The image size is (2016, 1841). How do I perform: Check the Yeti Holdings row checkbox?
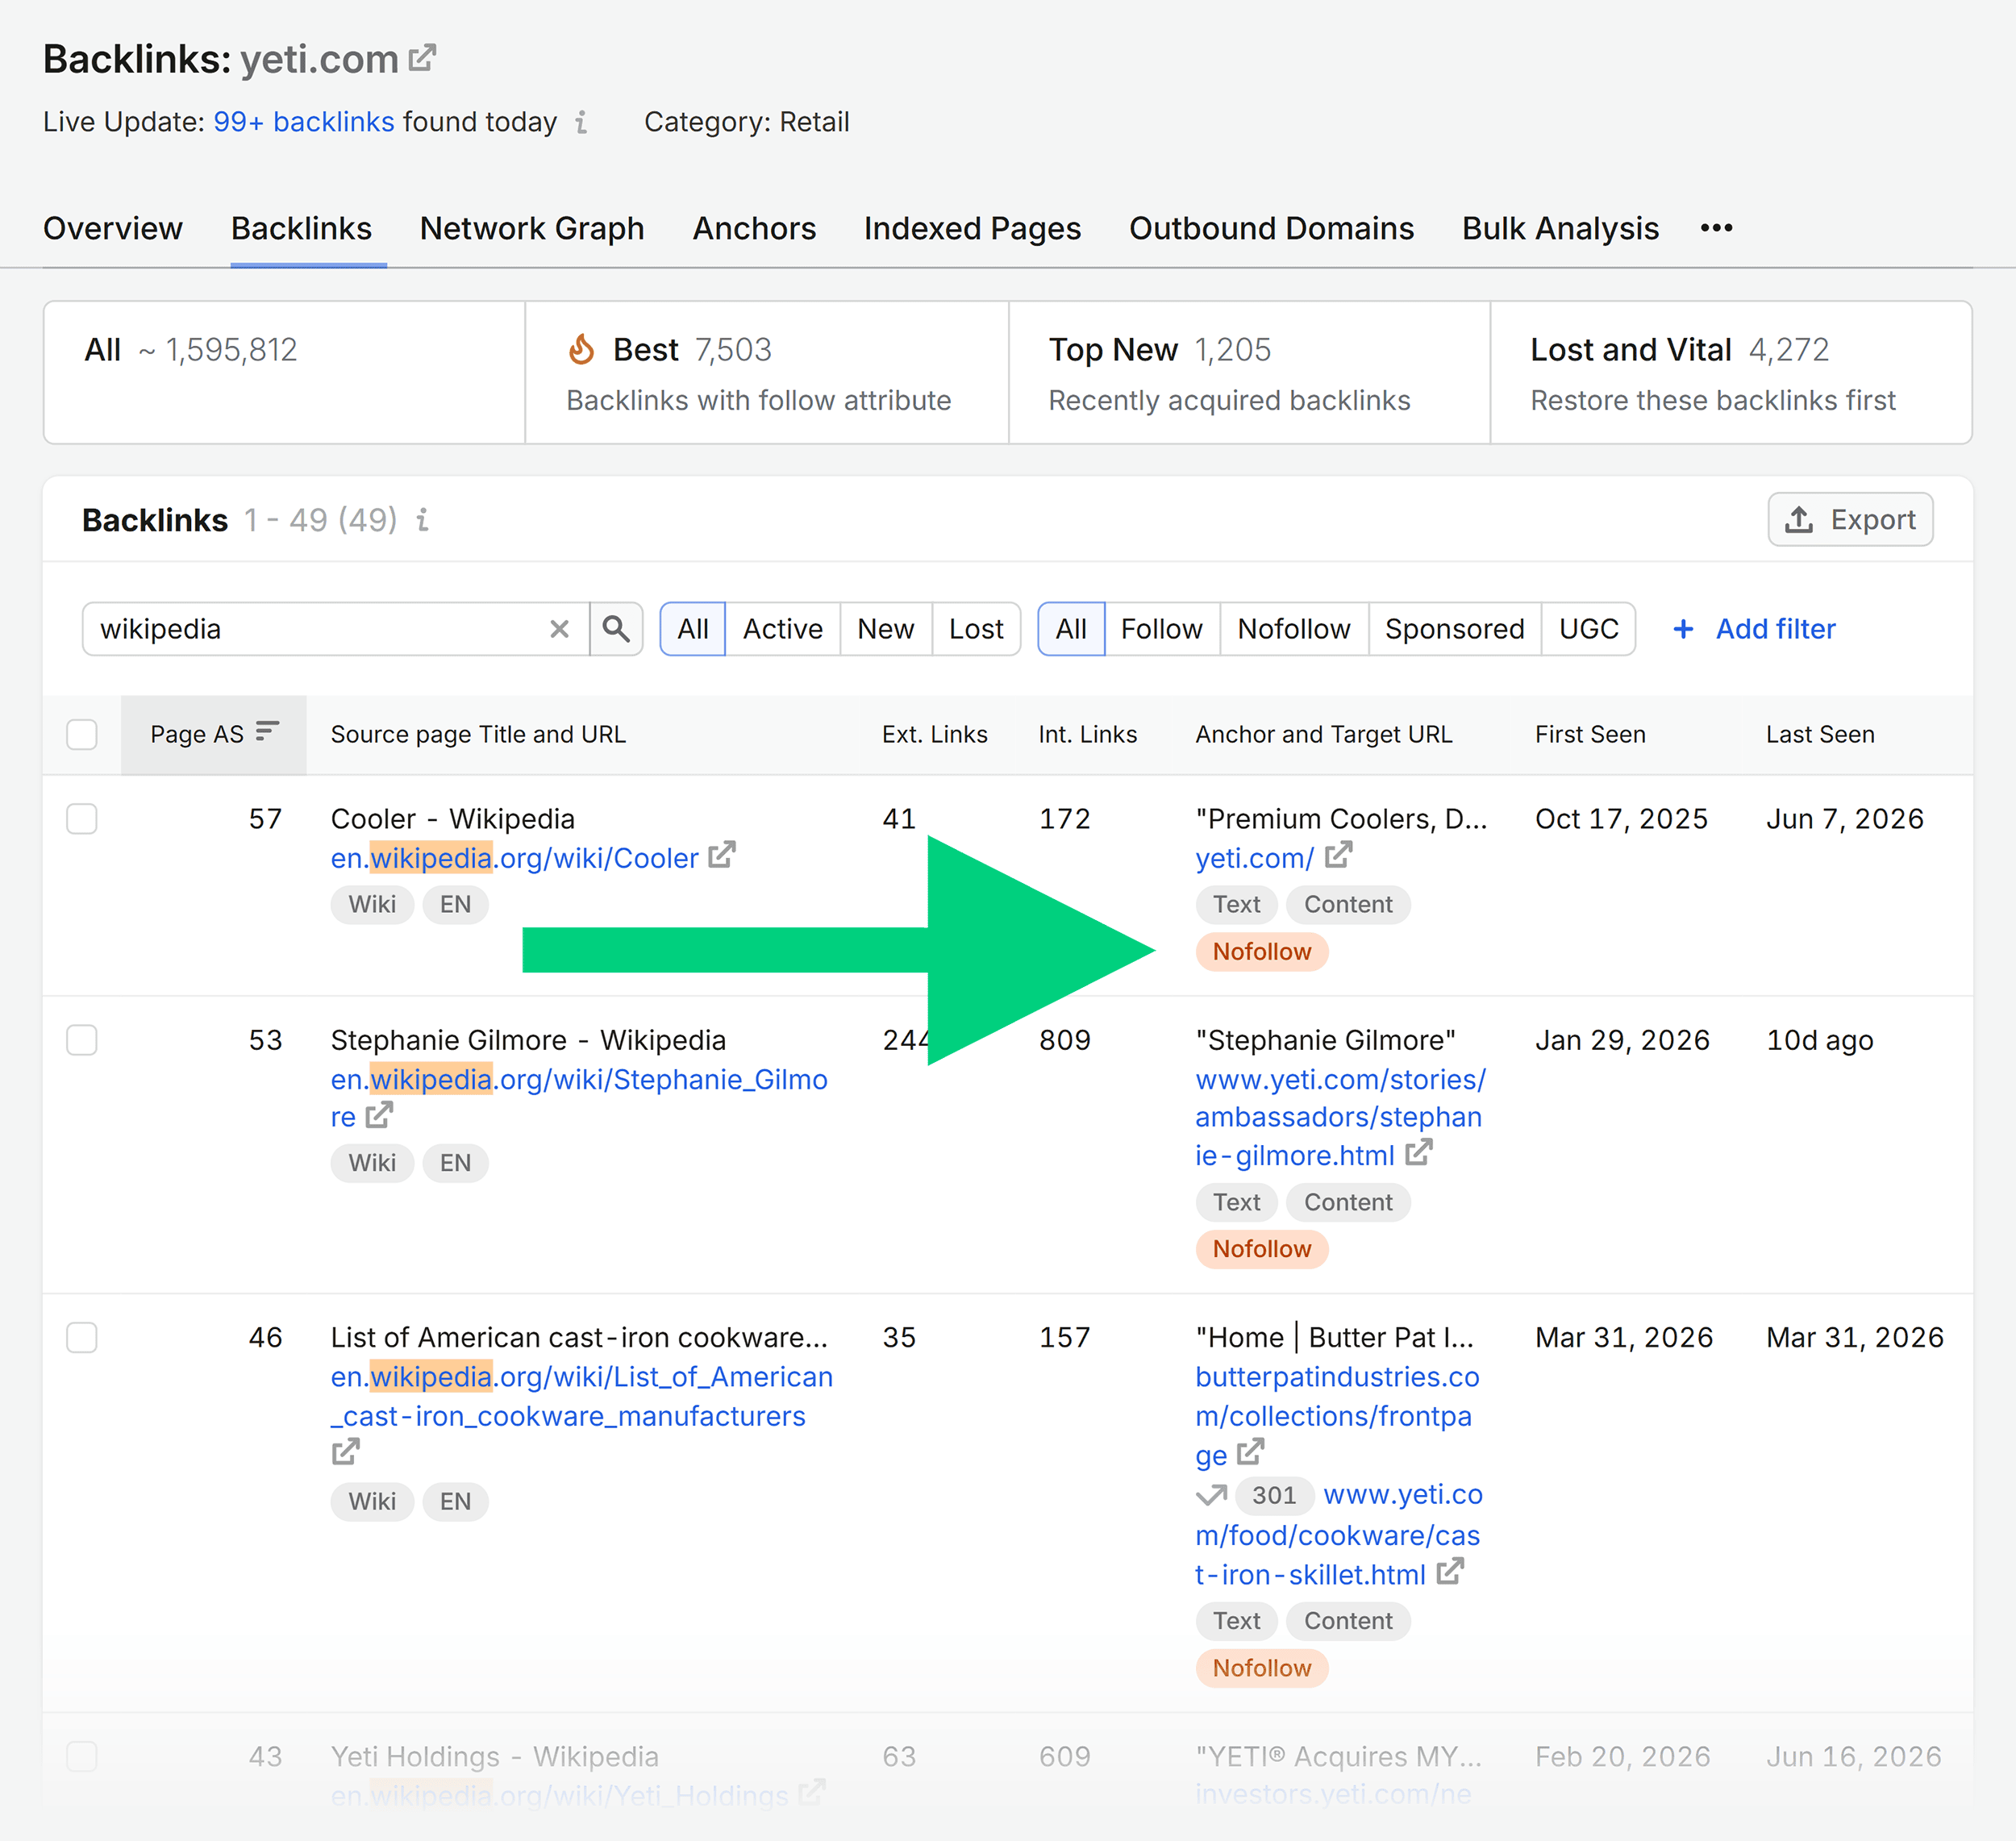click(82, 1757)
